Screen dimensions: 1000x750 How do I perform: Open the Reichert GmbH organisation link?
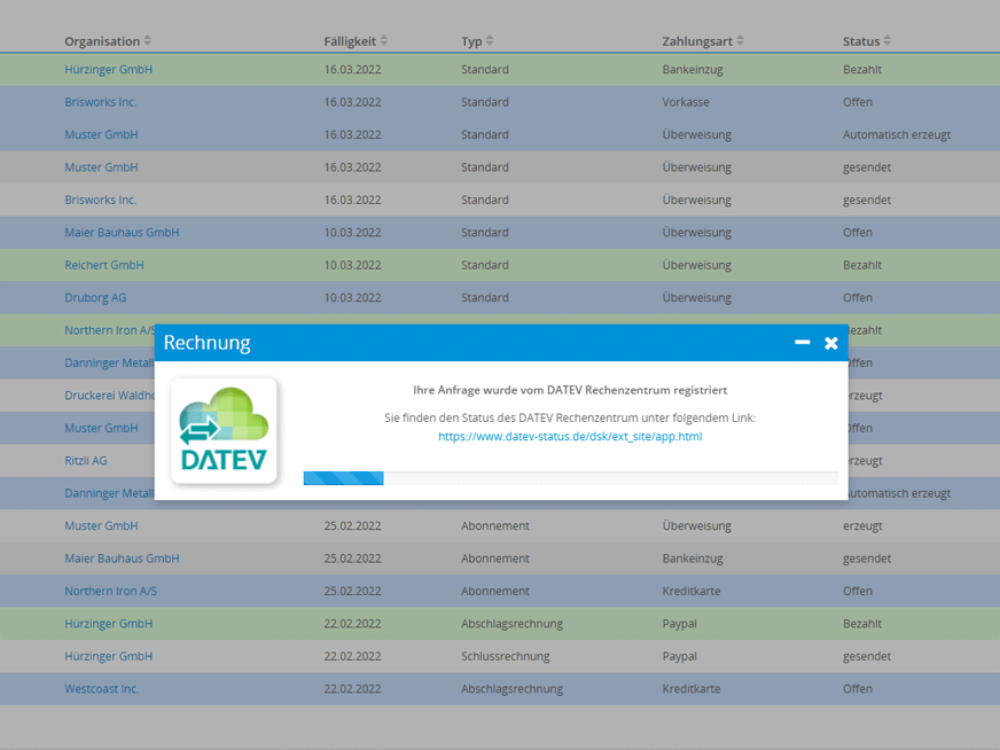click(104, 265)
